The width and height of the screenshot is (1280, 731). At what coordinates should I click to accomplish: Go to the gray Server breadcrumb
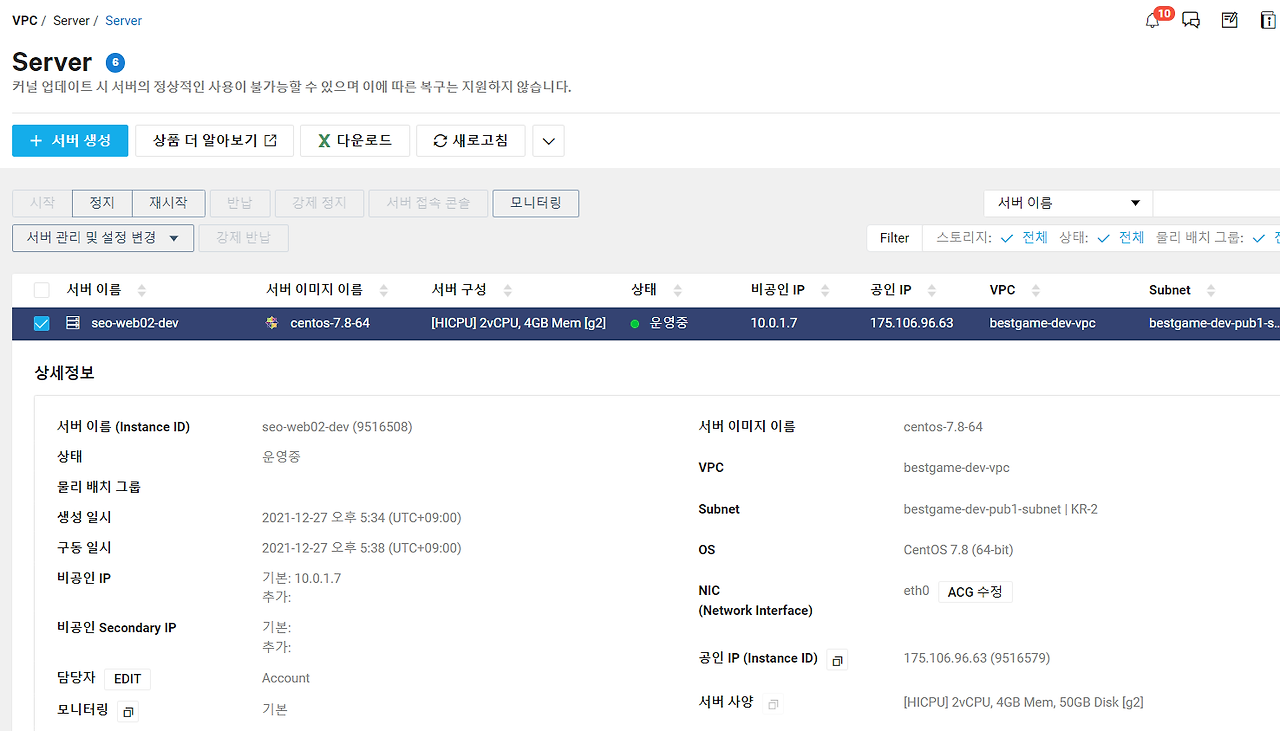pos(71,20)
